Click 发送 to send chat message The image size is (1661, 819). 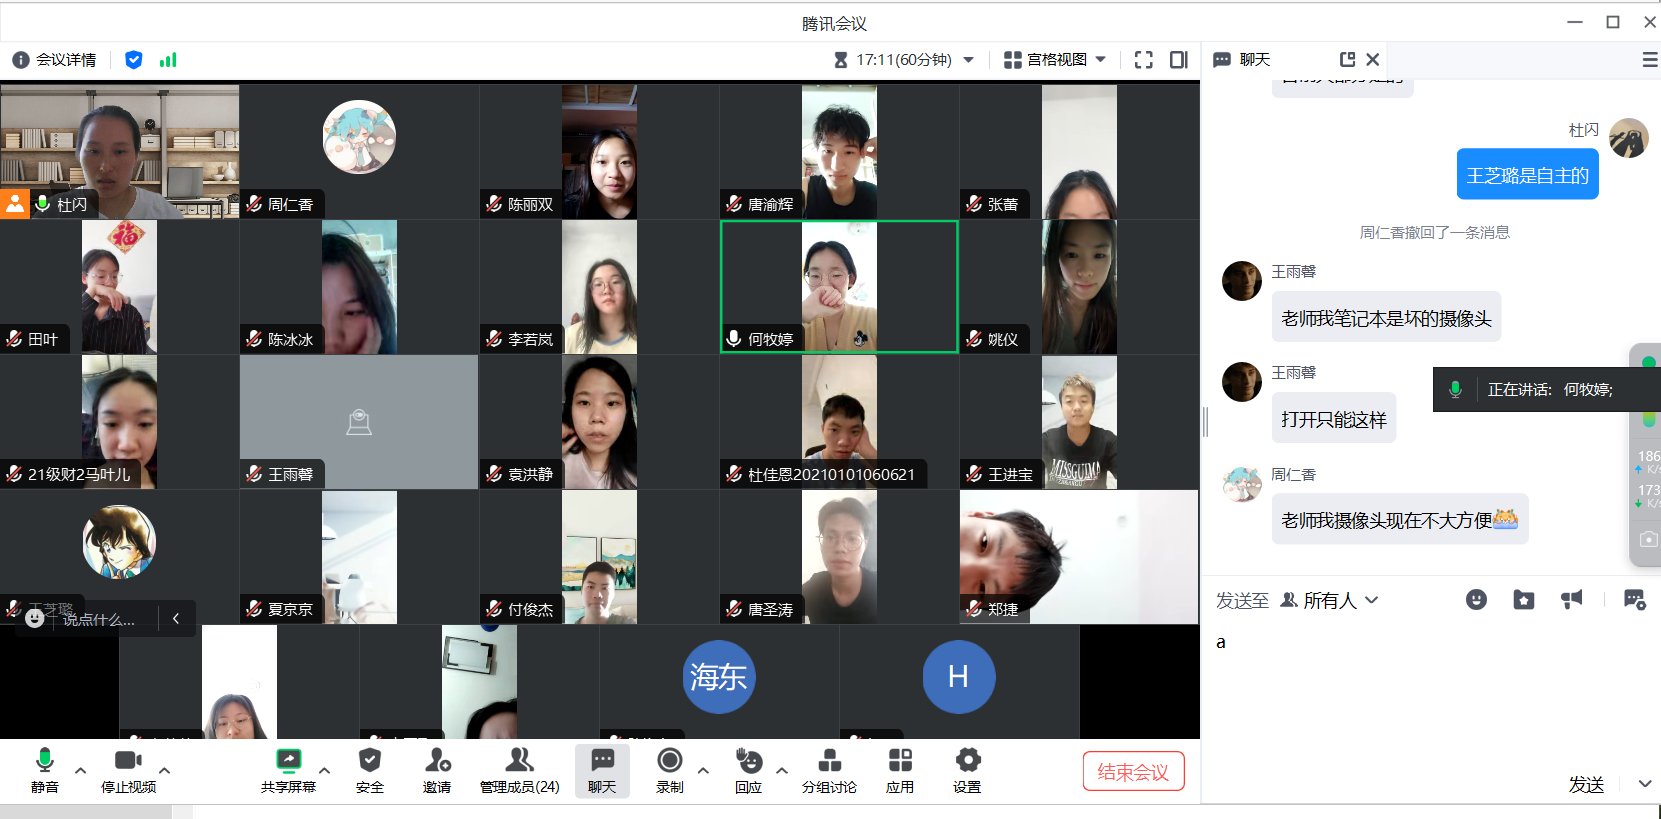(x=1586, y=784)
